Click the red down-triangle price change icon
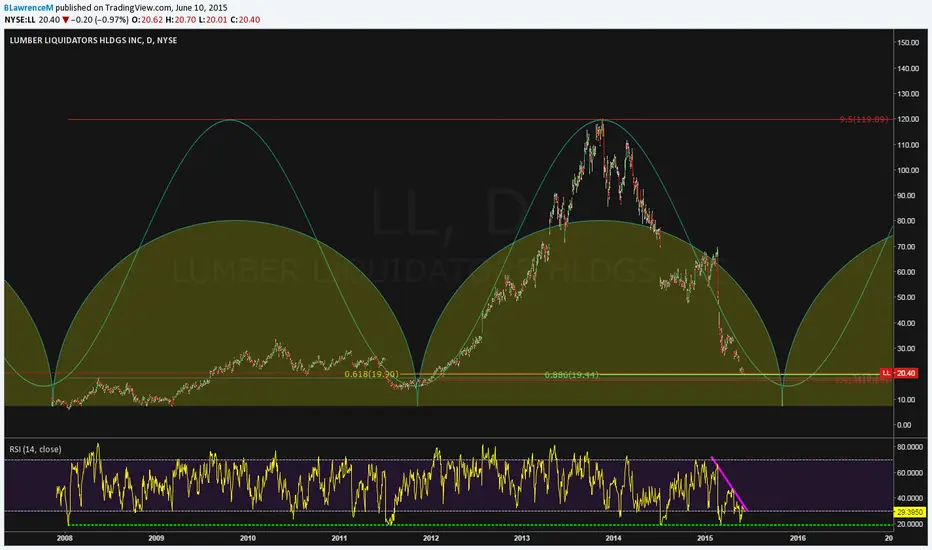The image size is (932, 550). (65, 20)
